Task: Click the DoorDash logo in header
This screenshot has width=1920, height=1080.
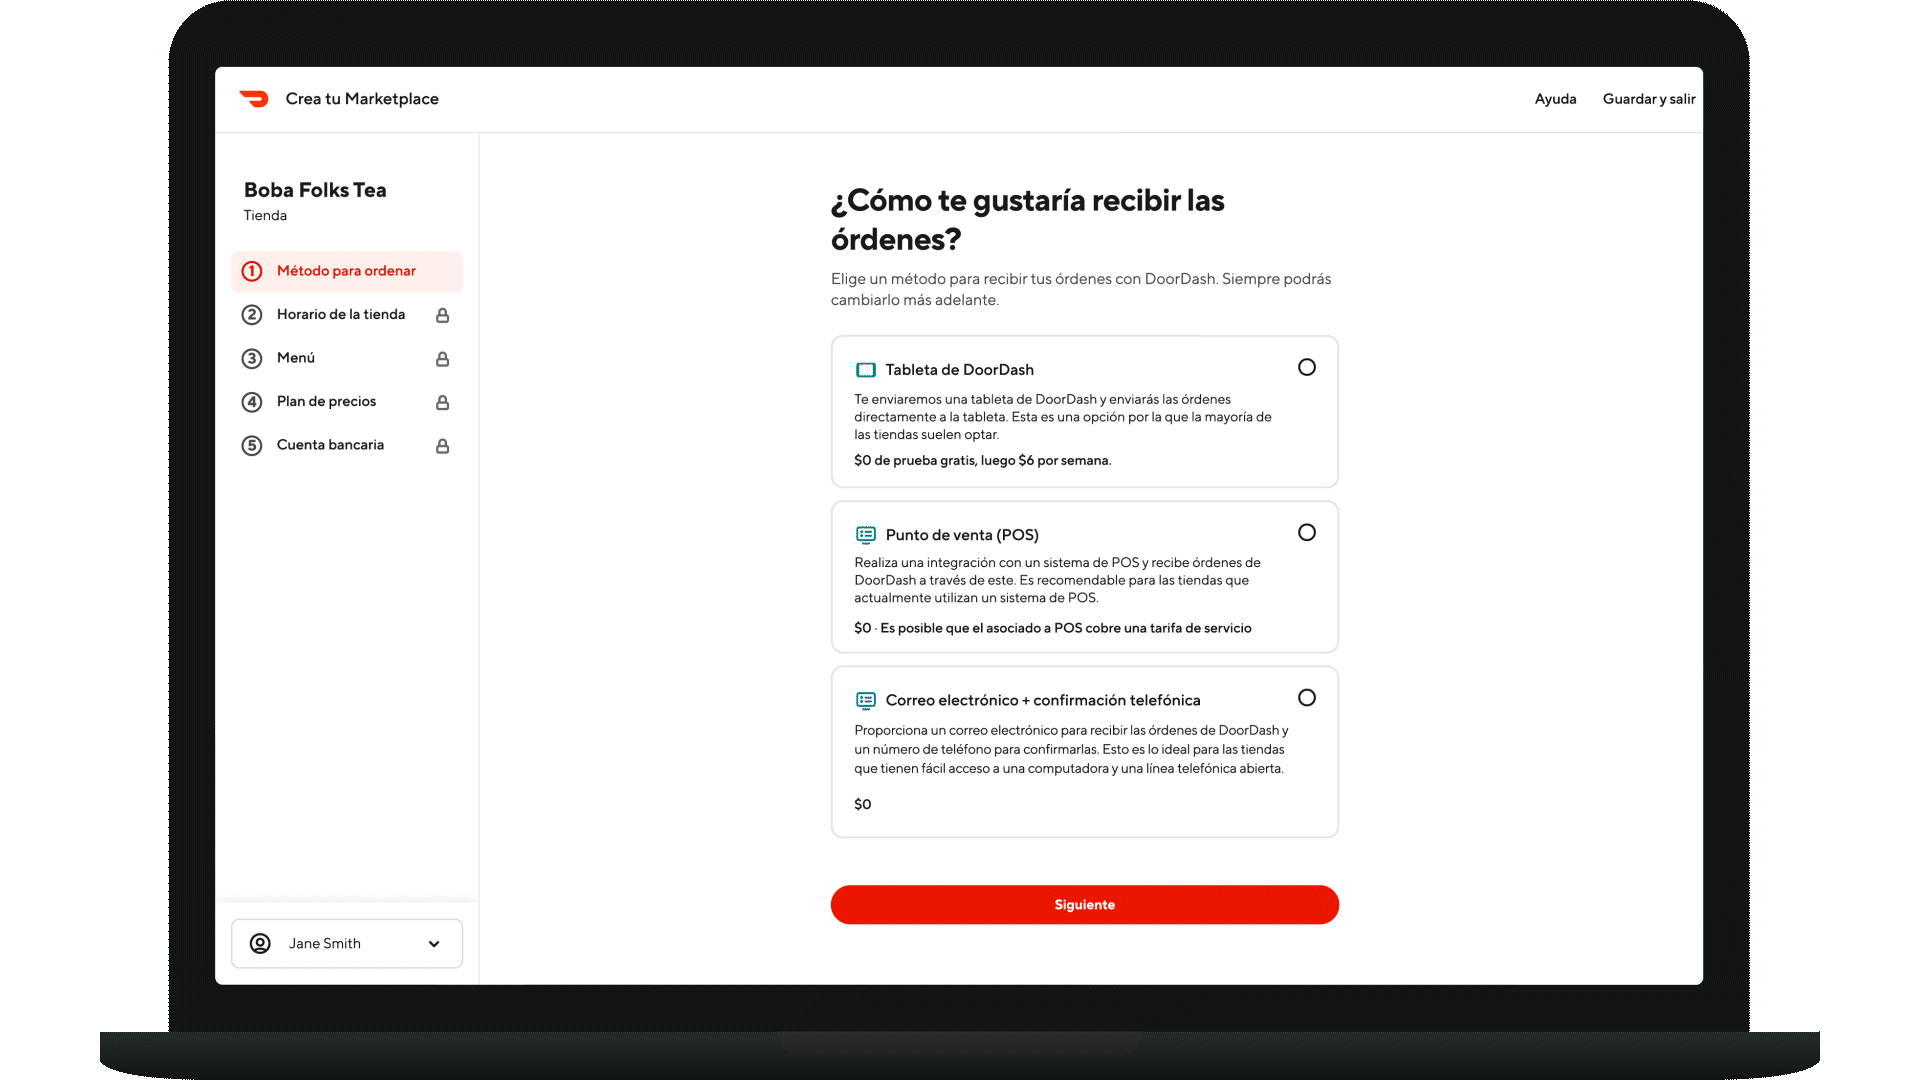Action: [x=256, y=98]
